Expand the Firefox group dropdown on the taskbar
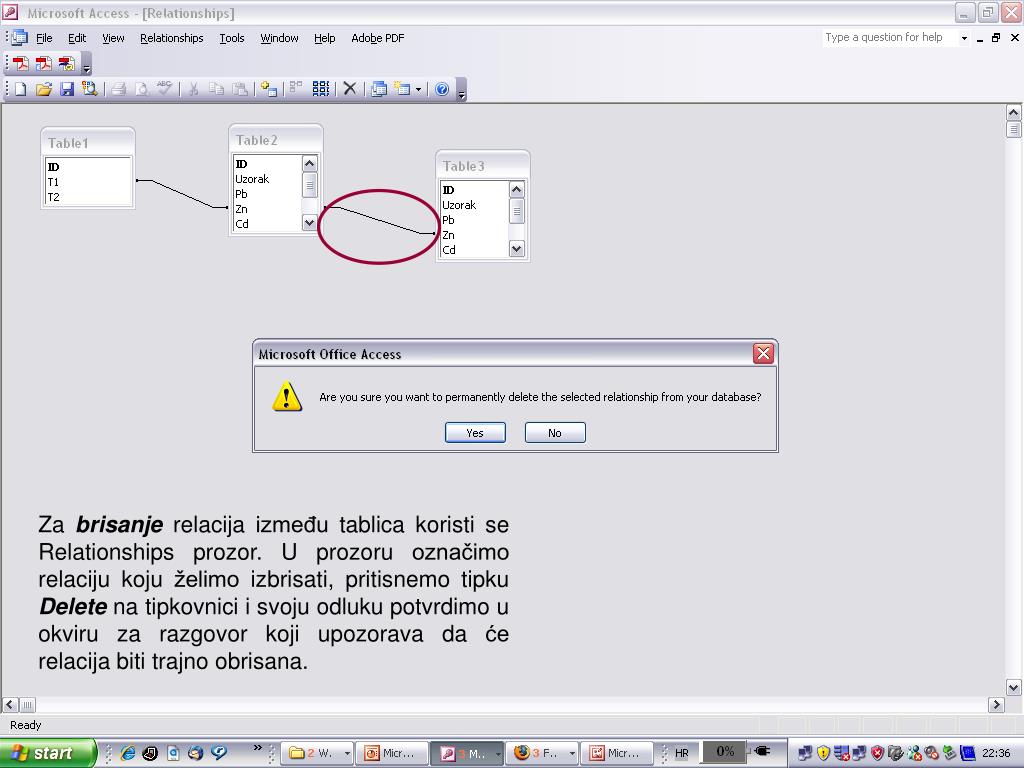Screen dimensions: 1024x768 pos(572,754)
